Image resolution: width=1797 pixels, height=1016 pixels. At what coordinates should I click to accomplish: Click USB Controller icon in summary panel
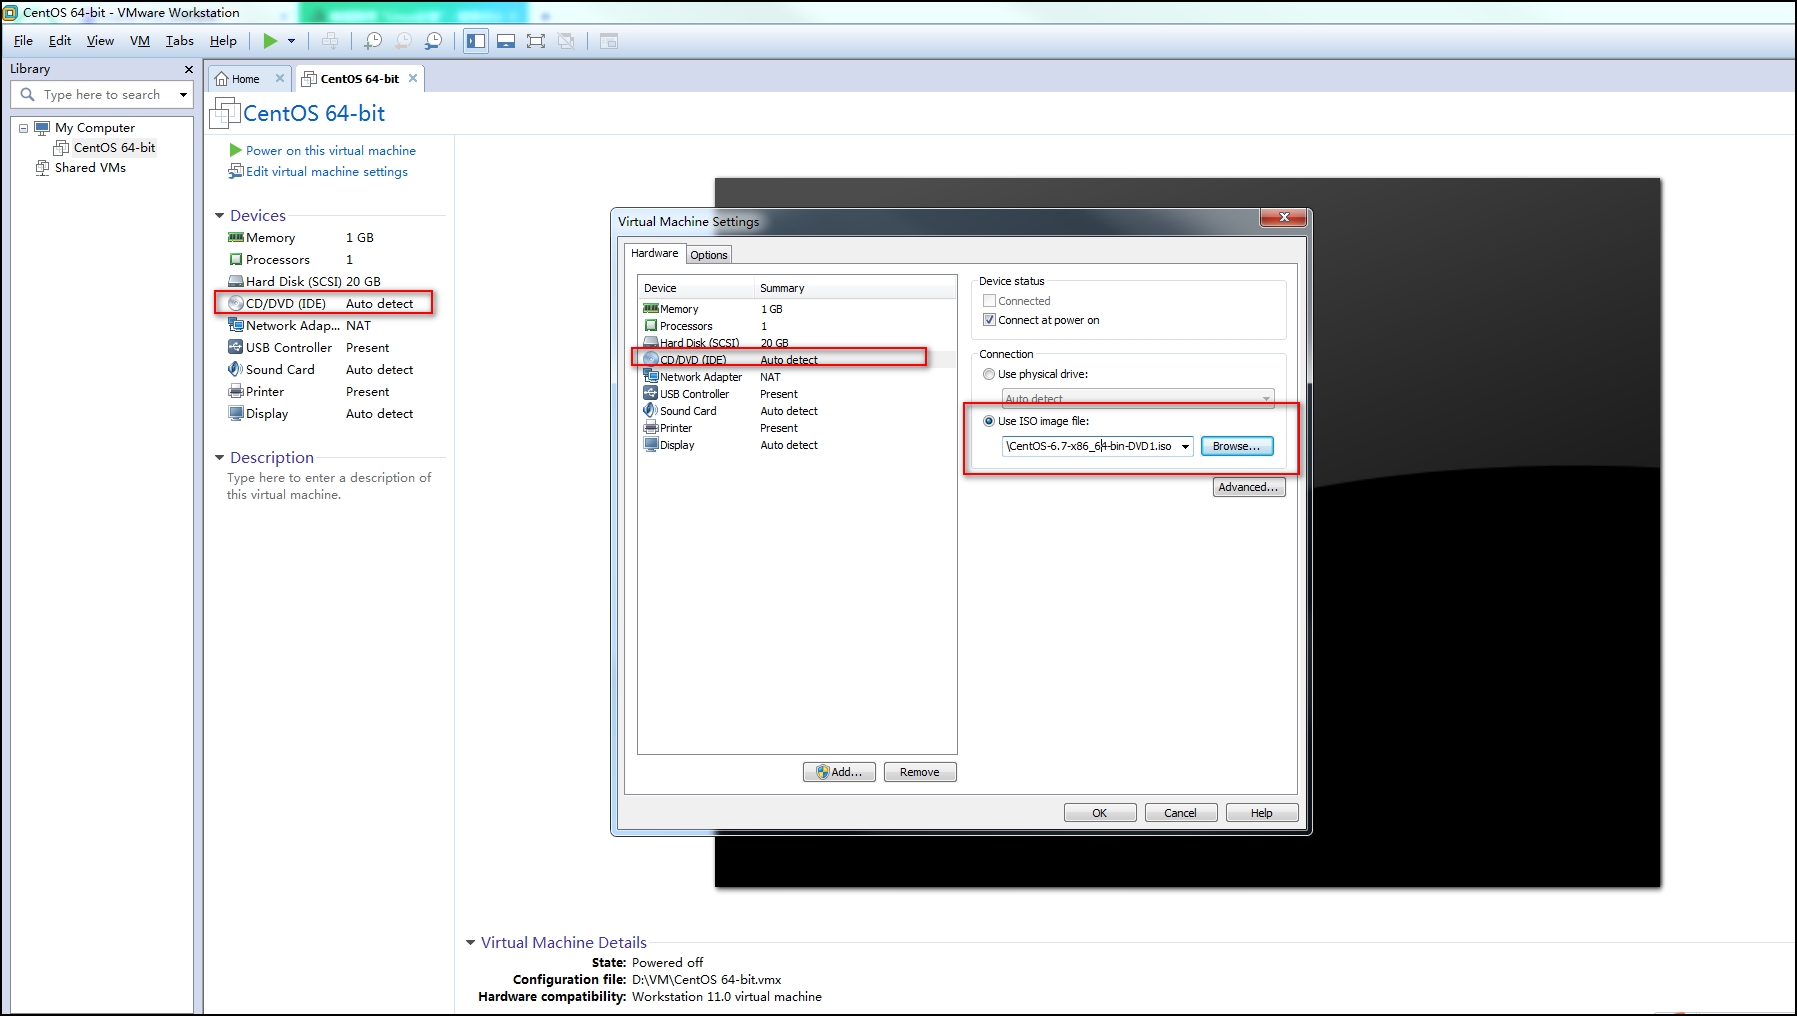(x=236, y=348)
